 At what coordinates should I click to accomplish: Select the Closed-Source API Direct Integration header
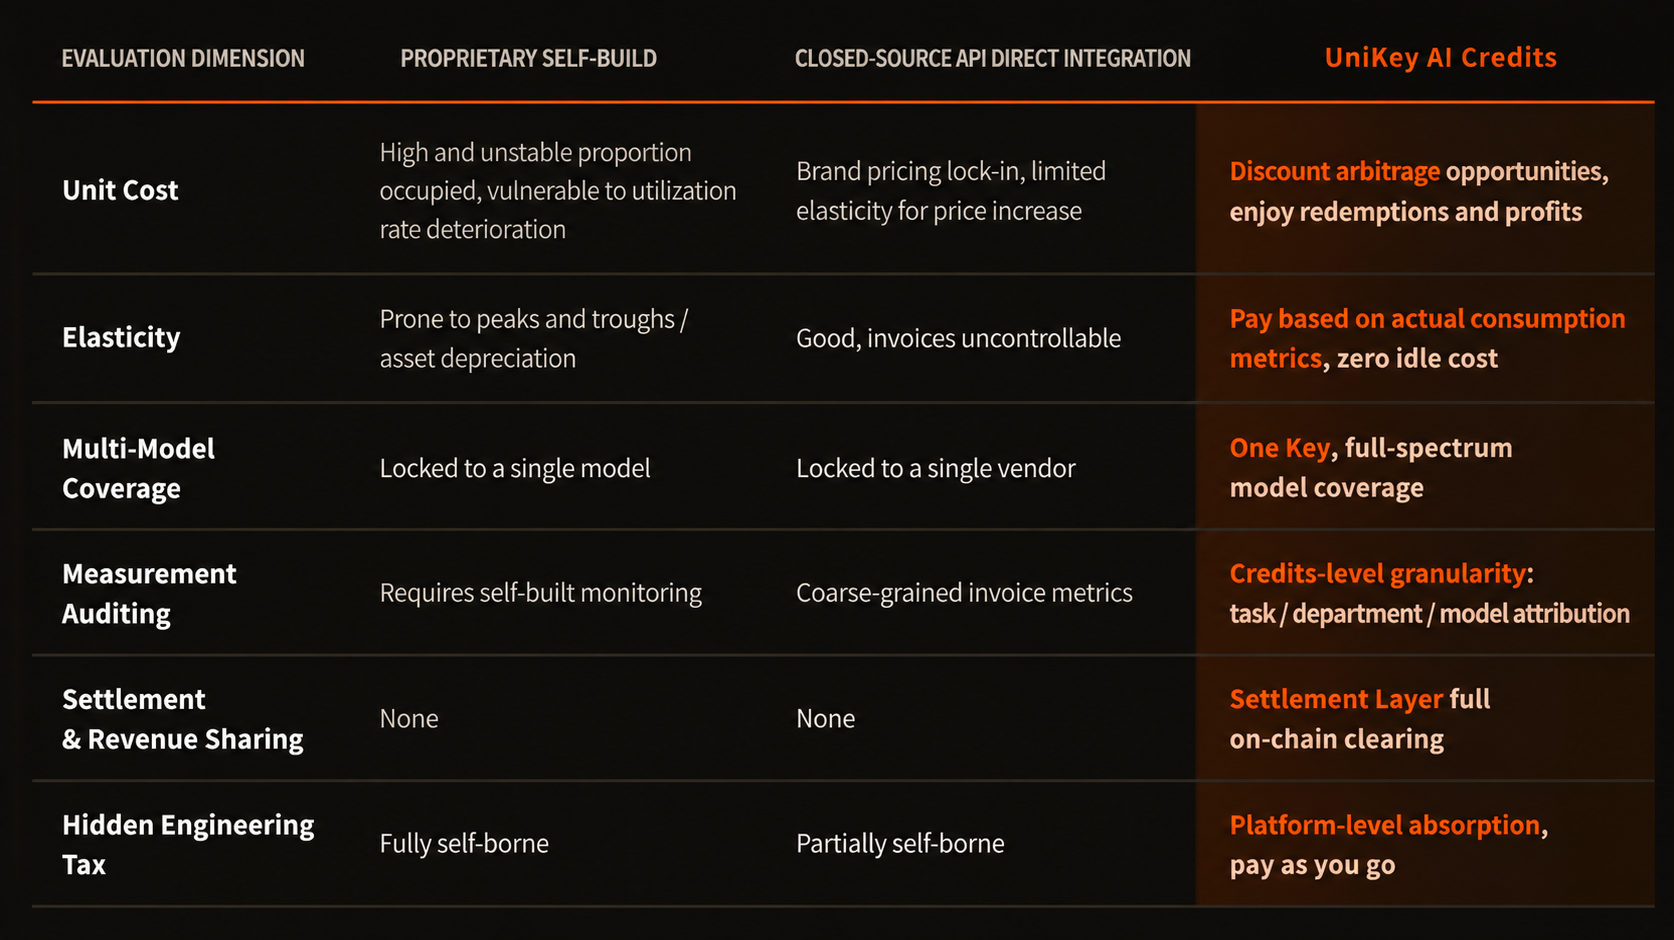click(992, 59)
